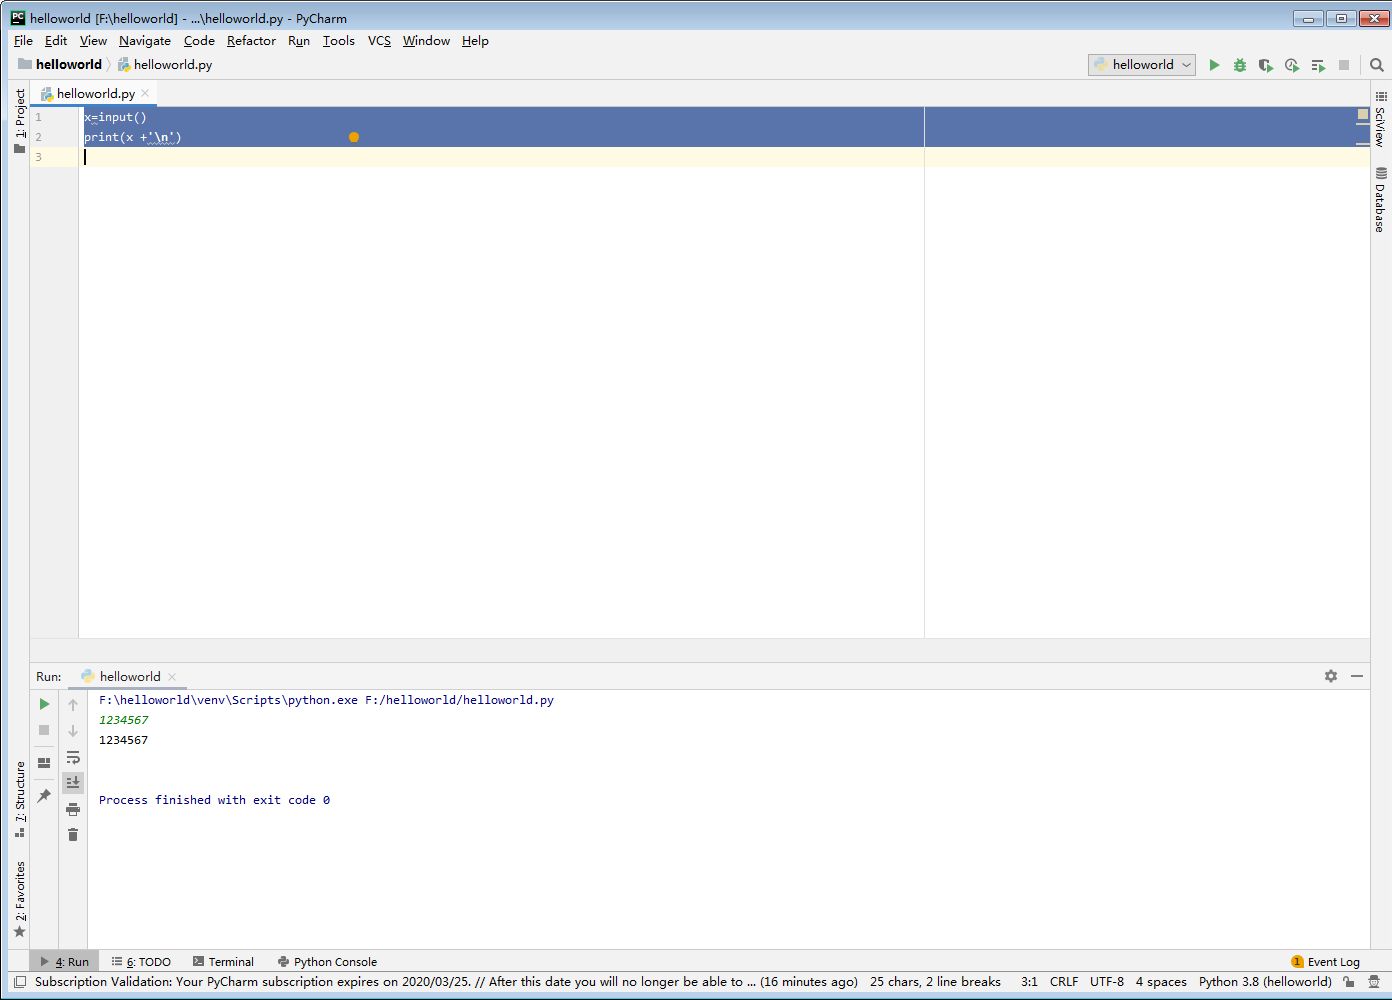This screenshot has height=1000, width=1392.
Task: Click helloworld.py in navigation bar
Action: [x=165, y=65]
